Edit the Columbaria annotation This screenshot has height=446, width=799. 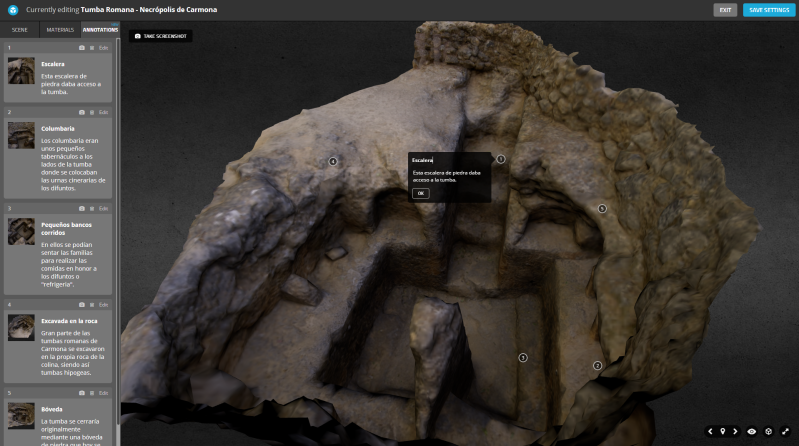[103, 112]
